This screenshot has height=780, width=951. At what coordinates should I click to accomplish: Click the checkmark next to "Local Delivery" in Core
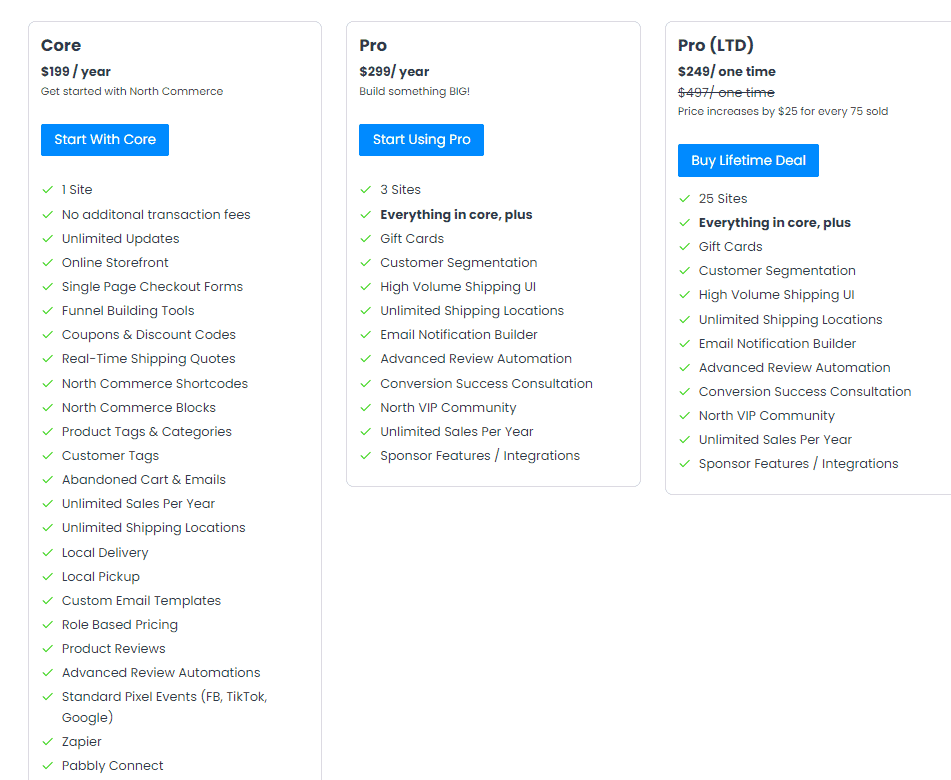click(x=47, y=552)
